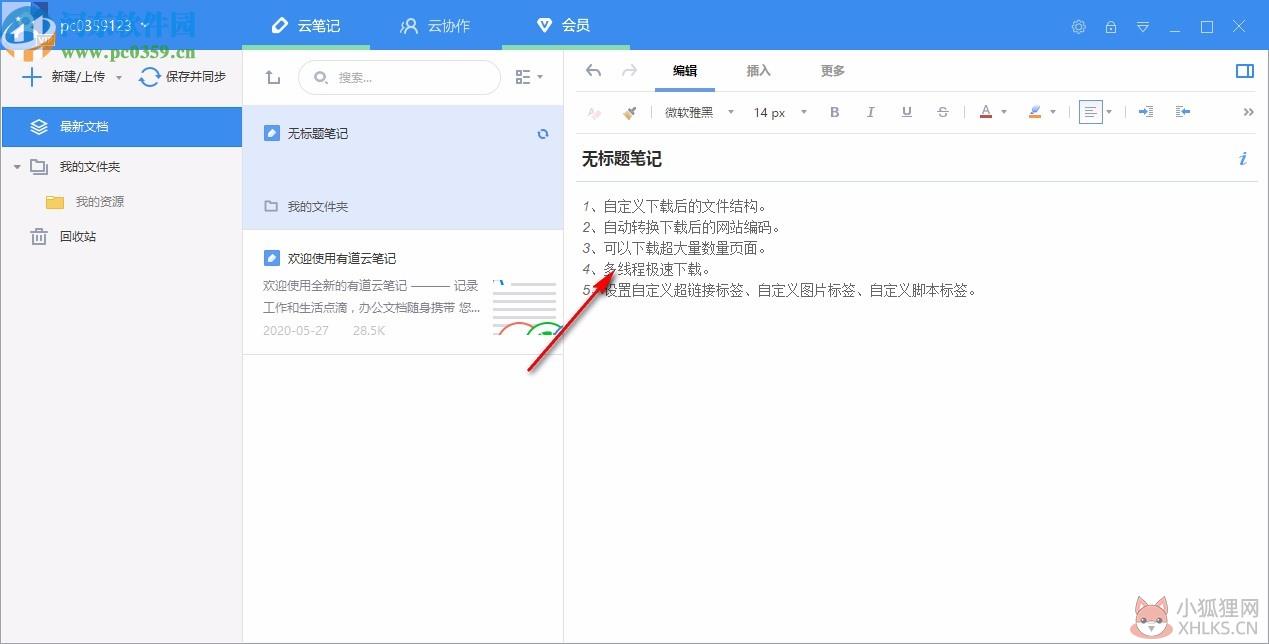The image size is (1269, 644).
Task: Expand more toolbar options with double chevron
Action: [x=1248, y=113]
